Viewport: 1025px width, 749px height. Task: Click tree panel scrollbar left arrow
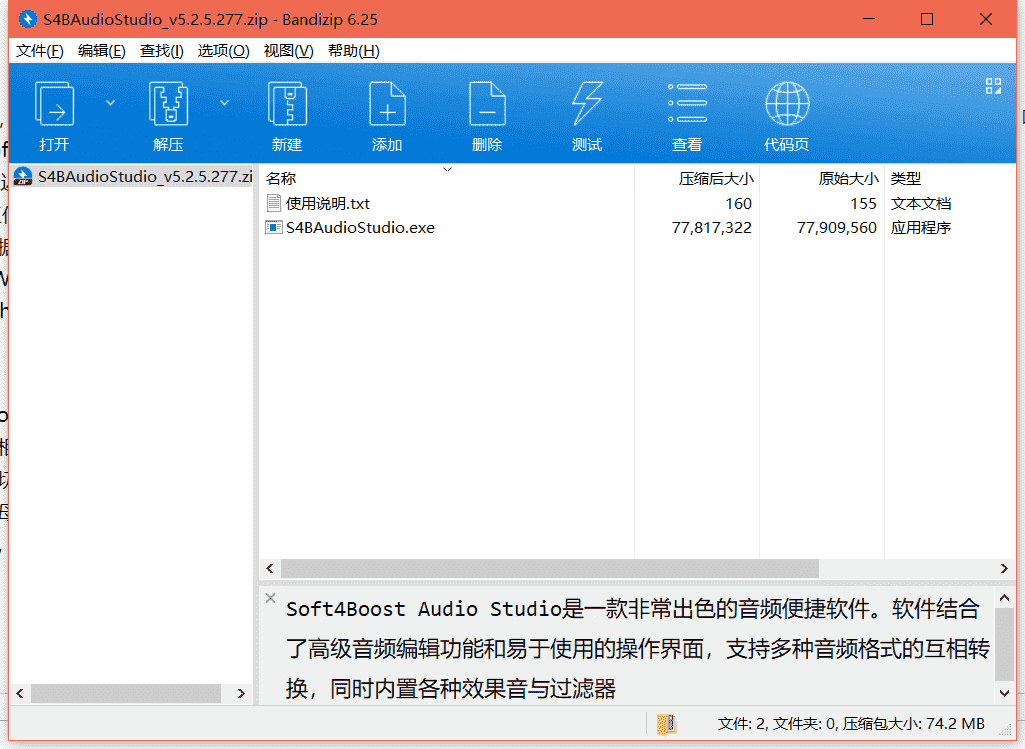(20, 693)
